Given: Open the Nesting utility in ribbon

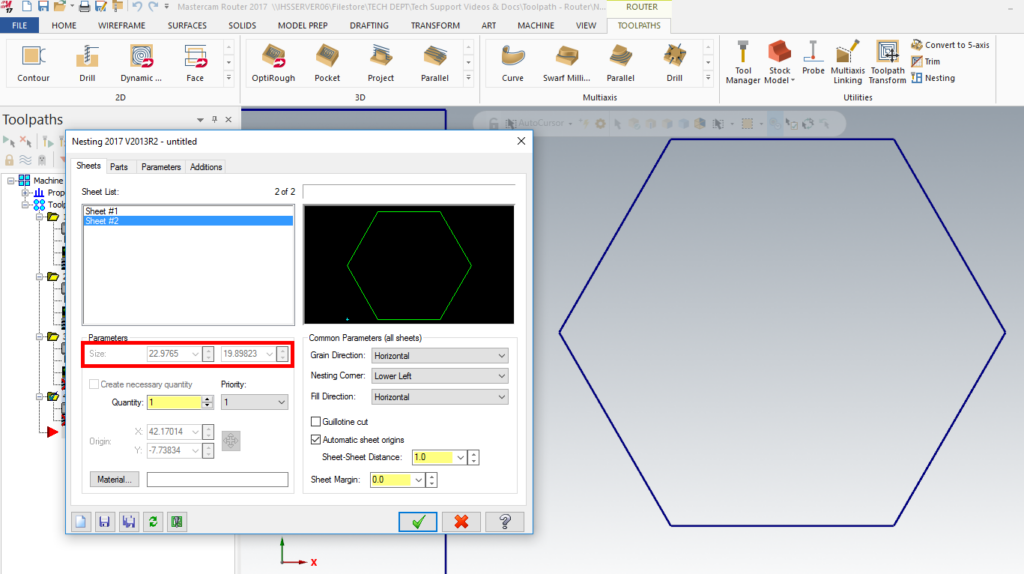Looking at the screenshot, I should (x=933, y=78).
